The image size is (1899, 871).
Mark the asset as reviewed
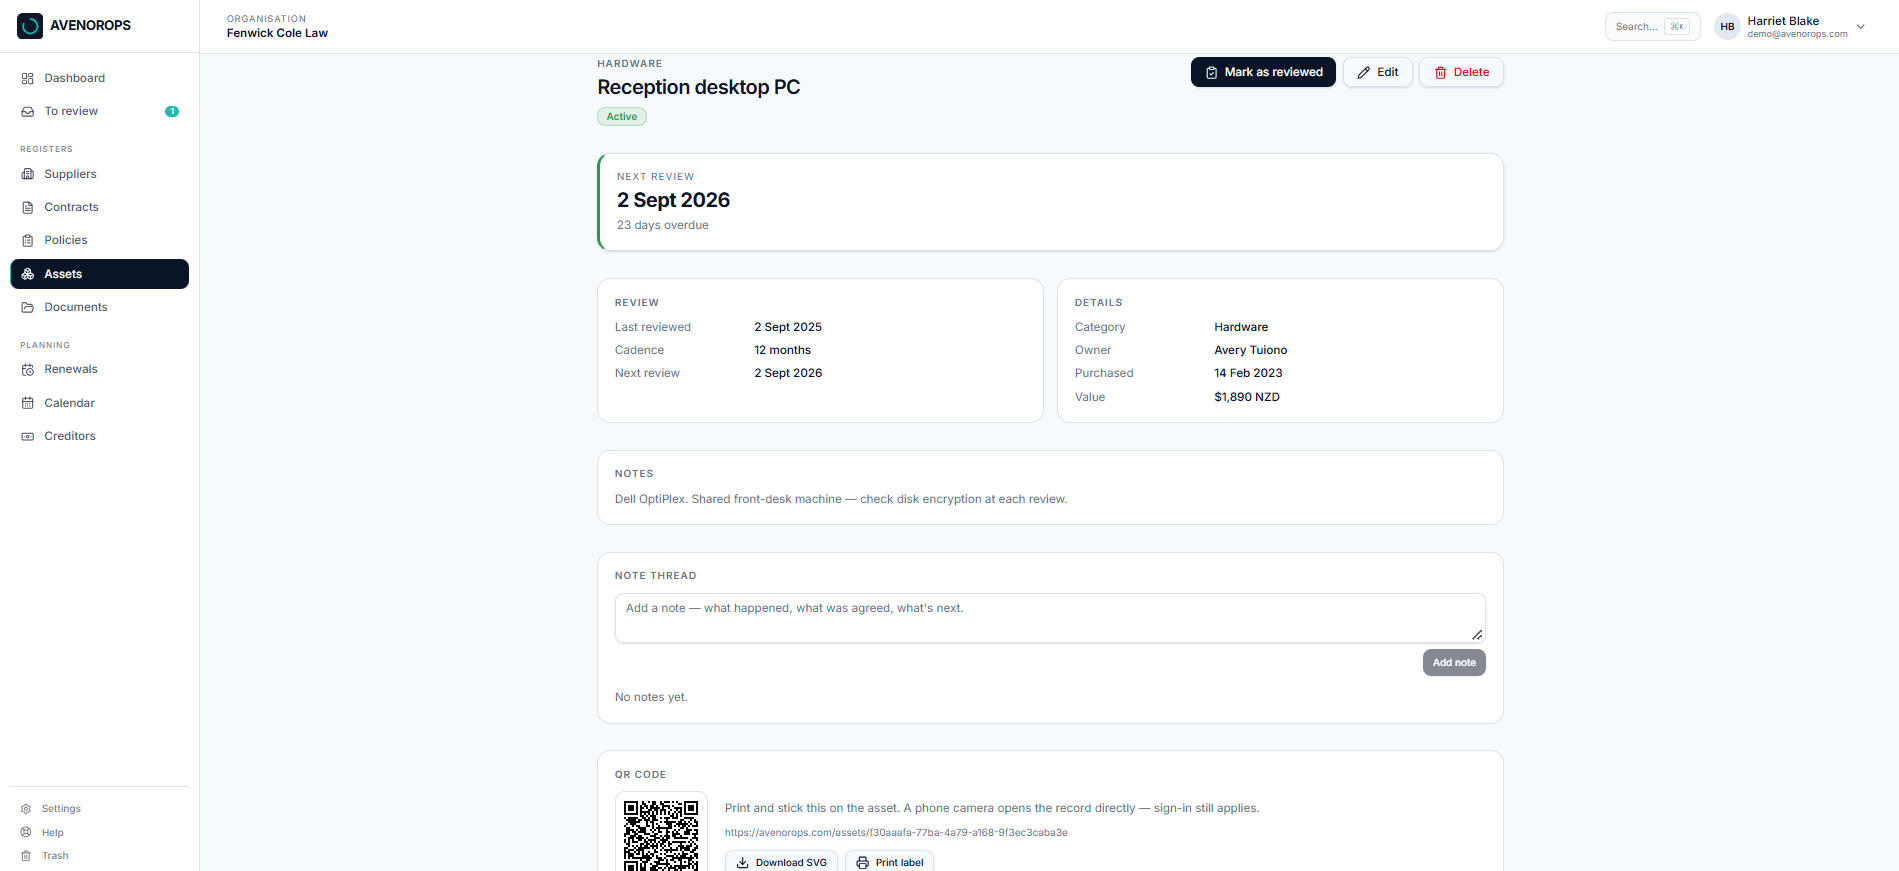[1263, 72]
